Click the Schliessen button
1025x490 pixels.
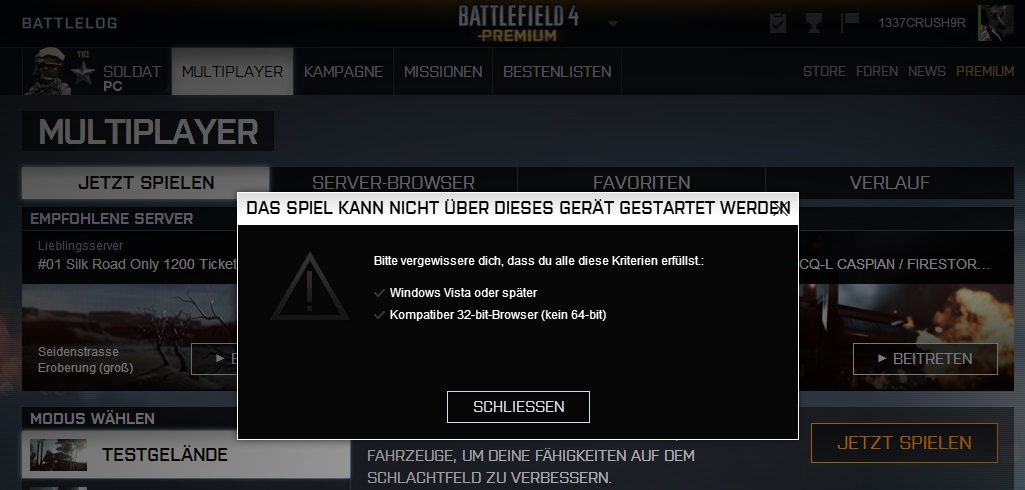[518, 407]
